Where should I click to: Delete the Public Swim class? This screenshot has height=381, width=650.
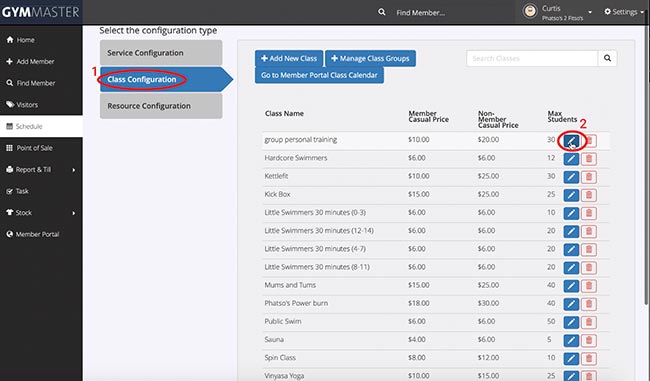(589, 322)
